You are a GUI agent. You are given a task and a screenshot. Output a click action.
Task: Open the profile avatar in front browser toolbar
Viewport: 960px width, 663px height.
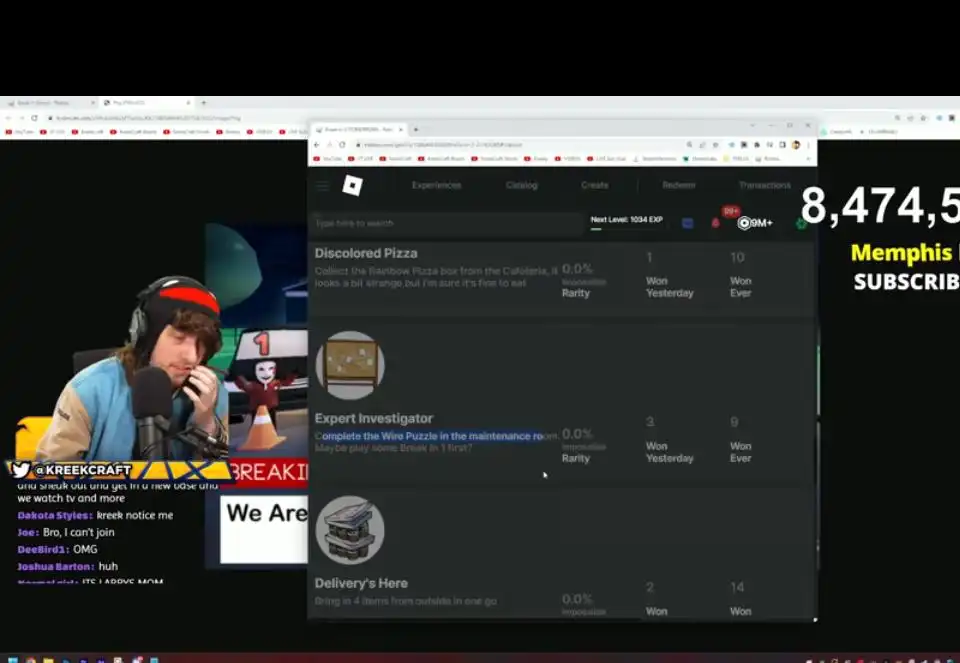[x=796, y=145]
